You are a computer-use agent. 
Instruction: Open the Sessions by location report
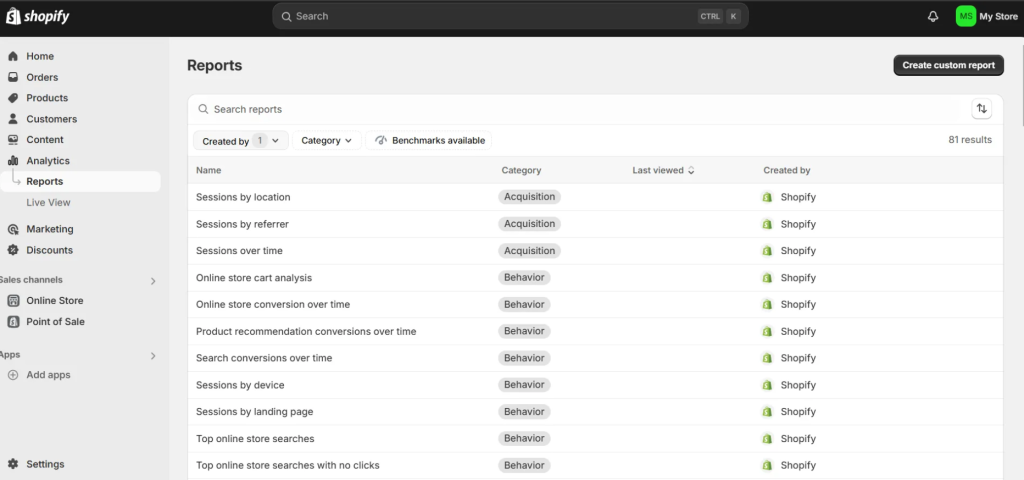pyautogui.click(x=243, y=197)
